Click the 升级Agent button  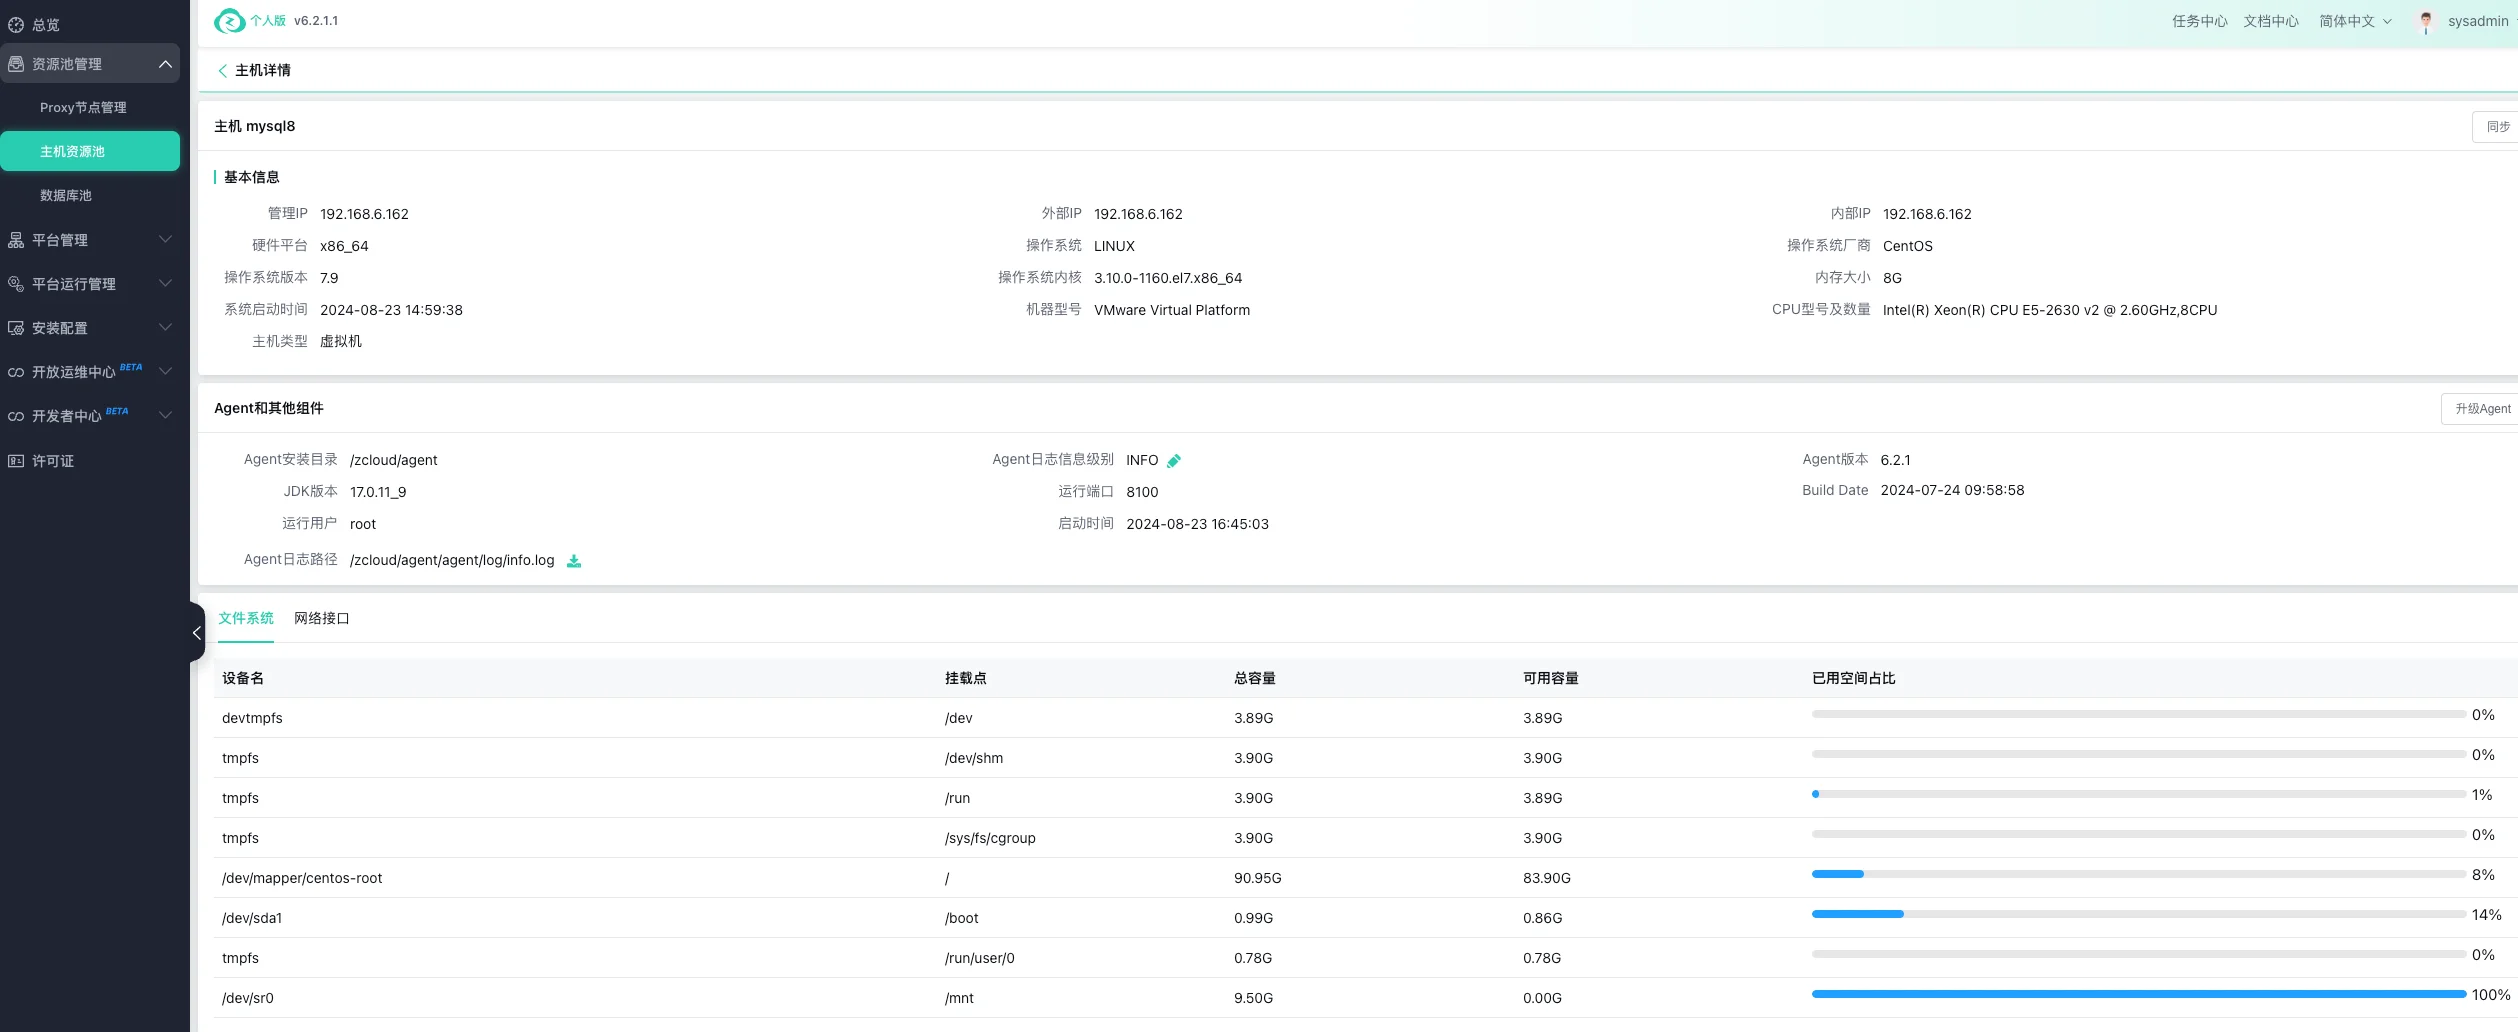tap(2482, 409)
